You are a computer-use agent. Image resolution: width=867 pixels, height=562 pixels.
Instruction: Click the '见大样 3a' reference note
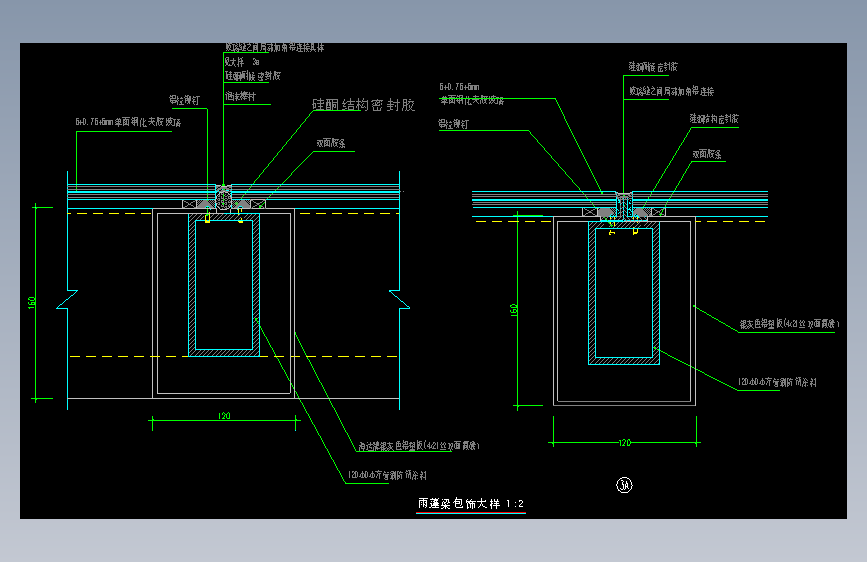coord(242,62)
